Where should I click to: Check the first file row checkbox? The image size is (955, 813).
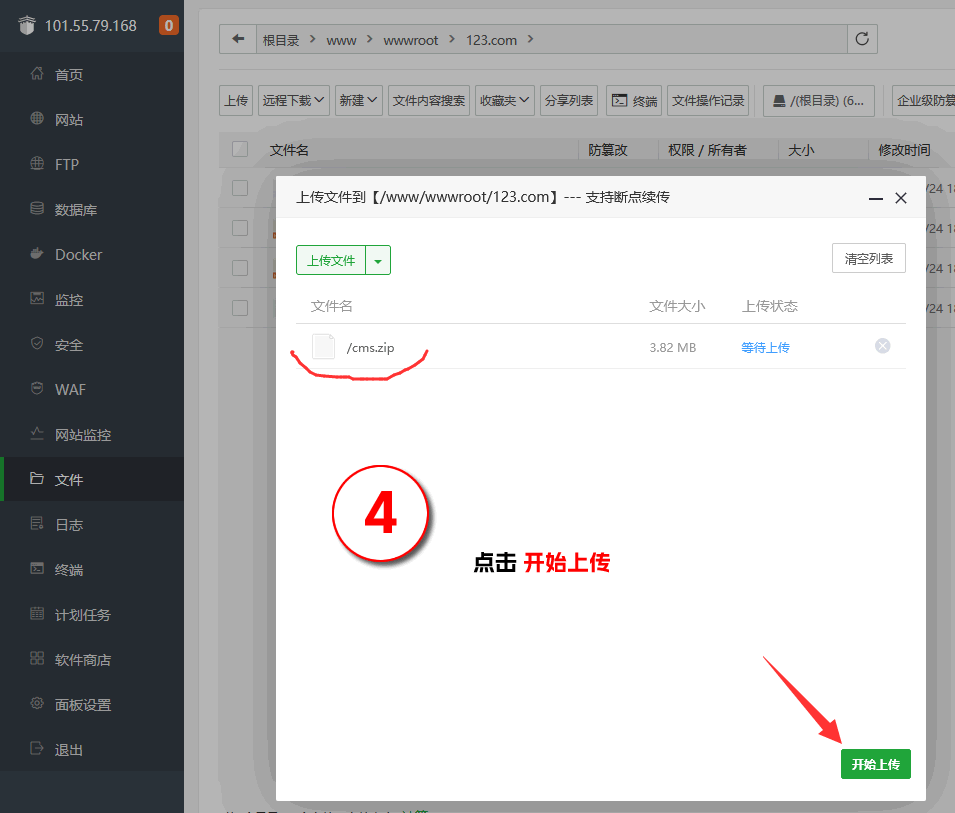240,188
